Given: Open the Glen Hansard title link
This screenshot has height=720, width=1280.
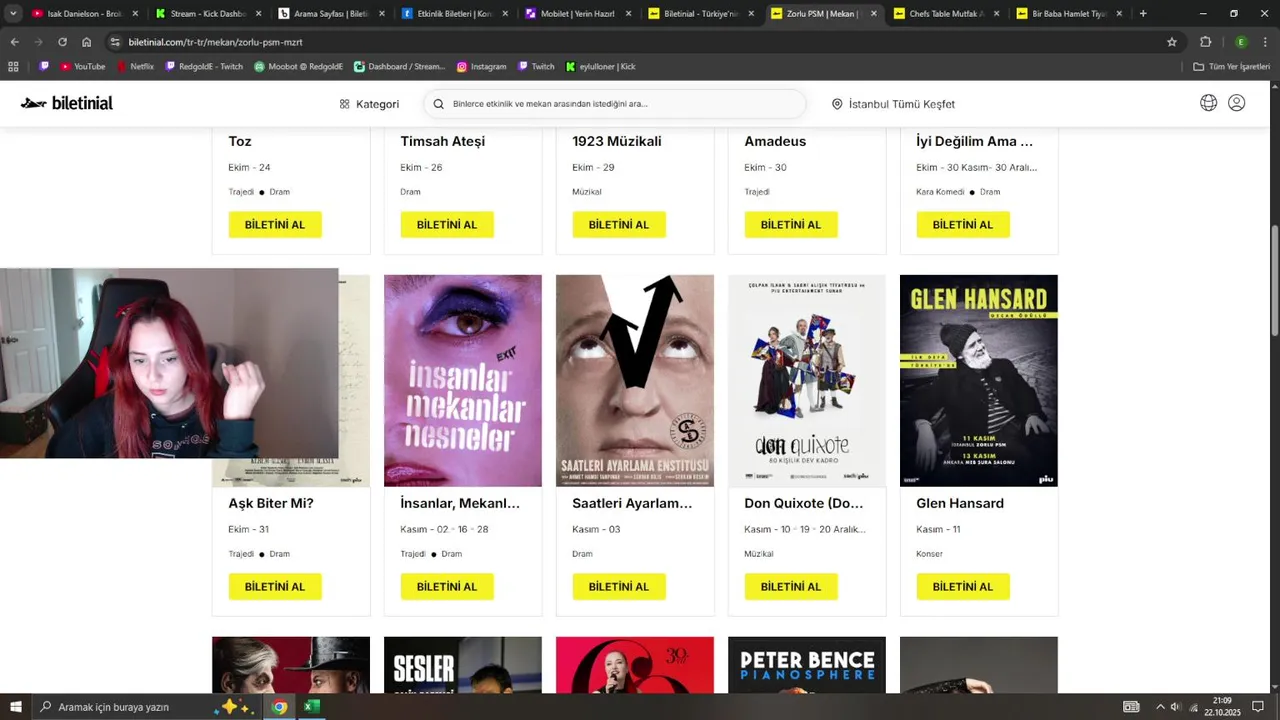Looking at the screenshot, I should click(x=960, y=503).
